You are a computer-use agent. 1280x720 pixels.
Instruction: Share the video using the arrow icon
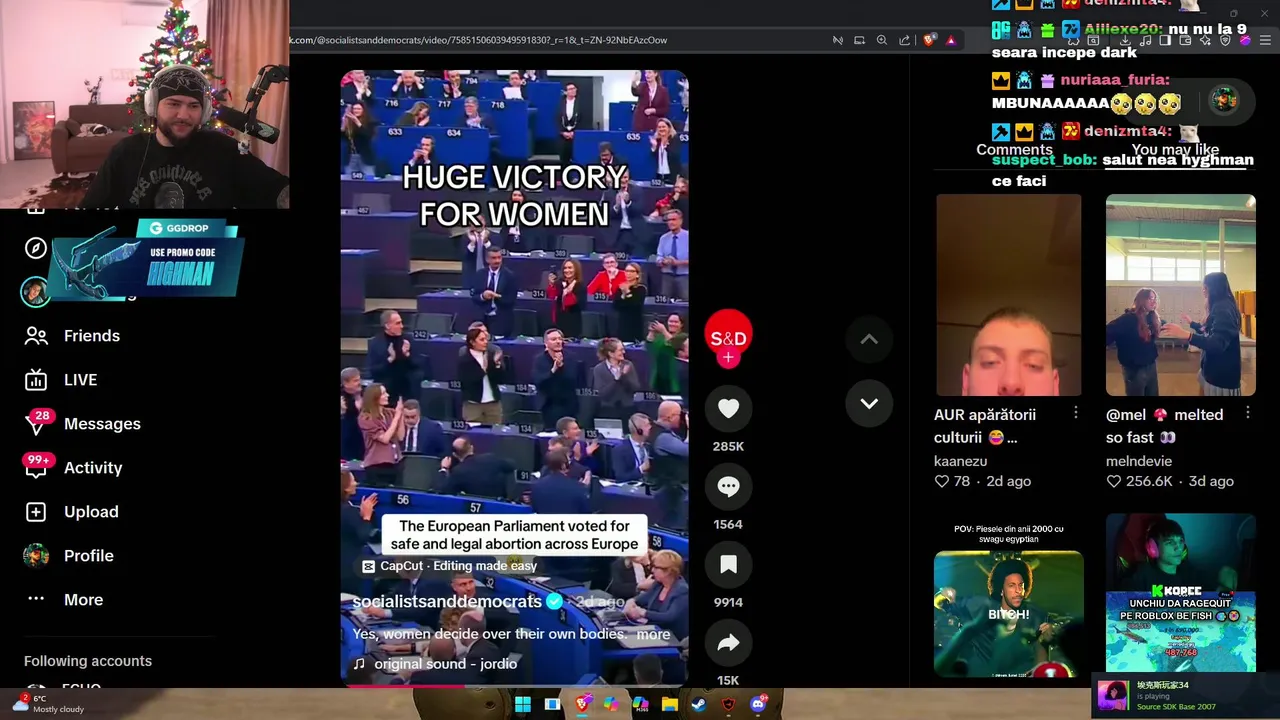click(x=728, y=642)
